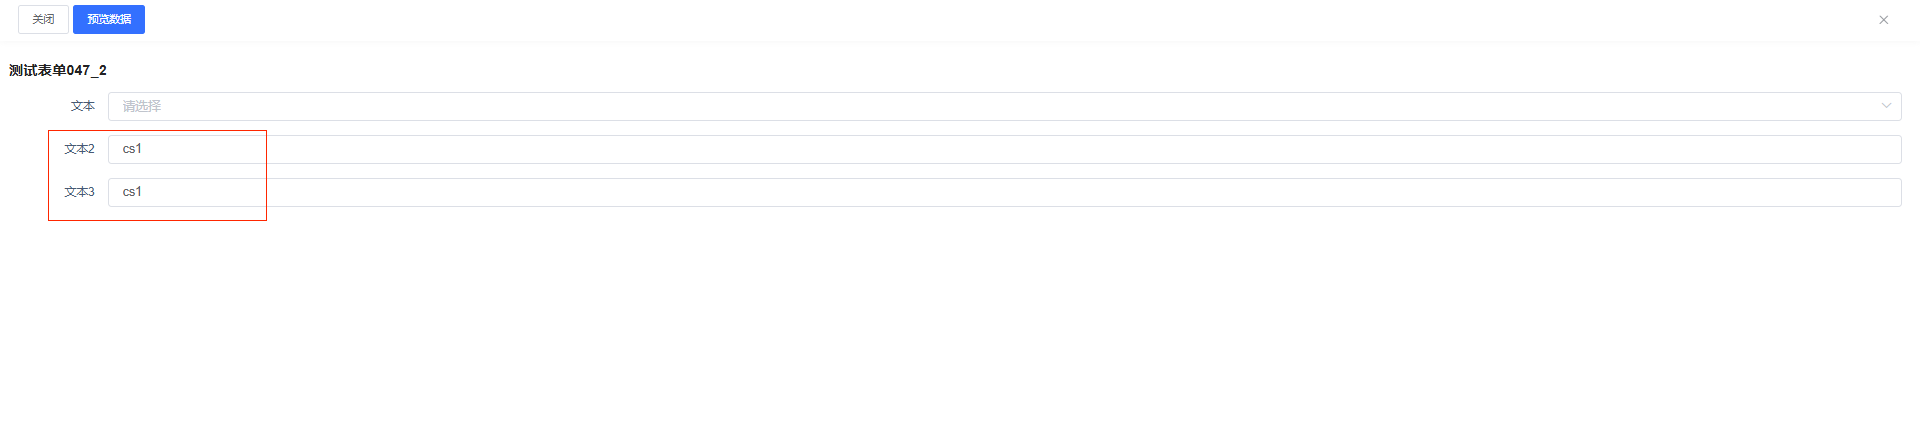
Task: Open the 请选择 select box
Action: click(x=1004, y=106)
